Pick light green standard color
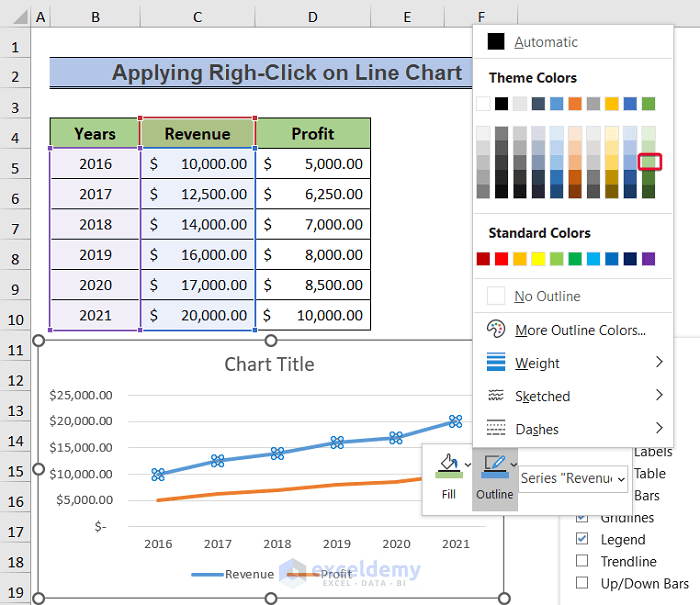This screenshot has height=605, width=700. 556,259
